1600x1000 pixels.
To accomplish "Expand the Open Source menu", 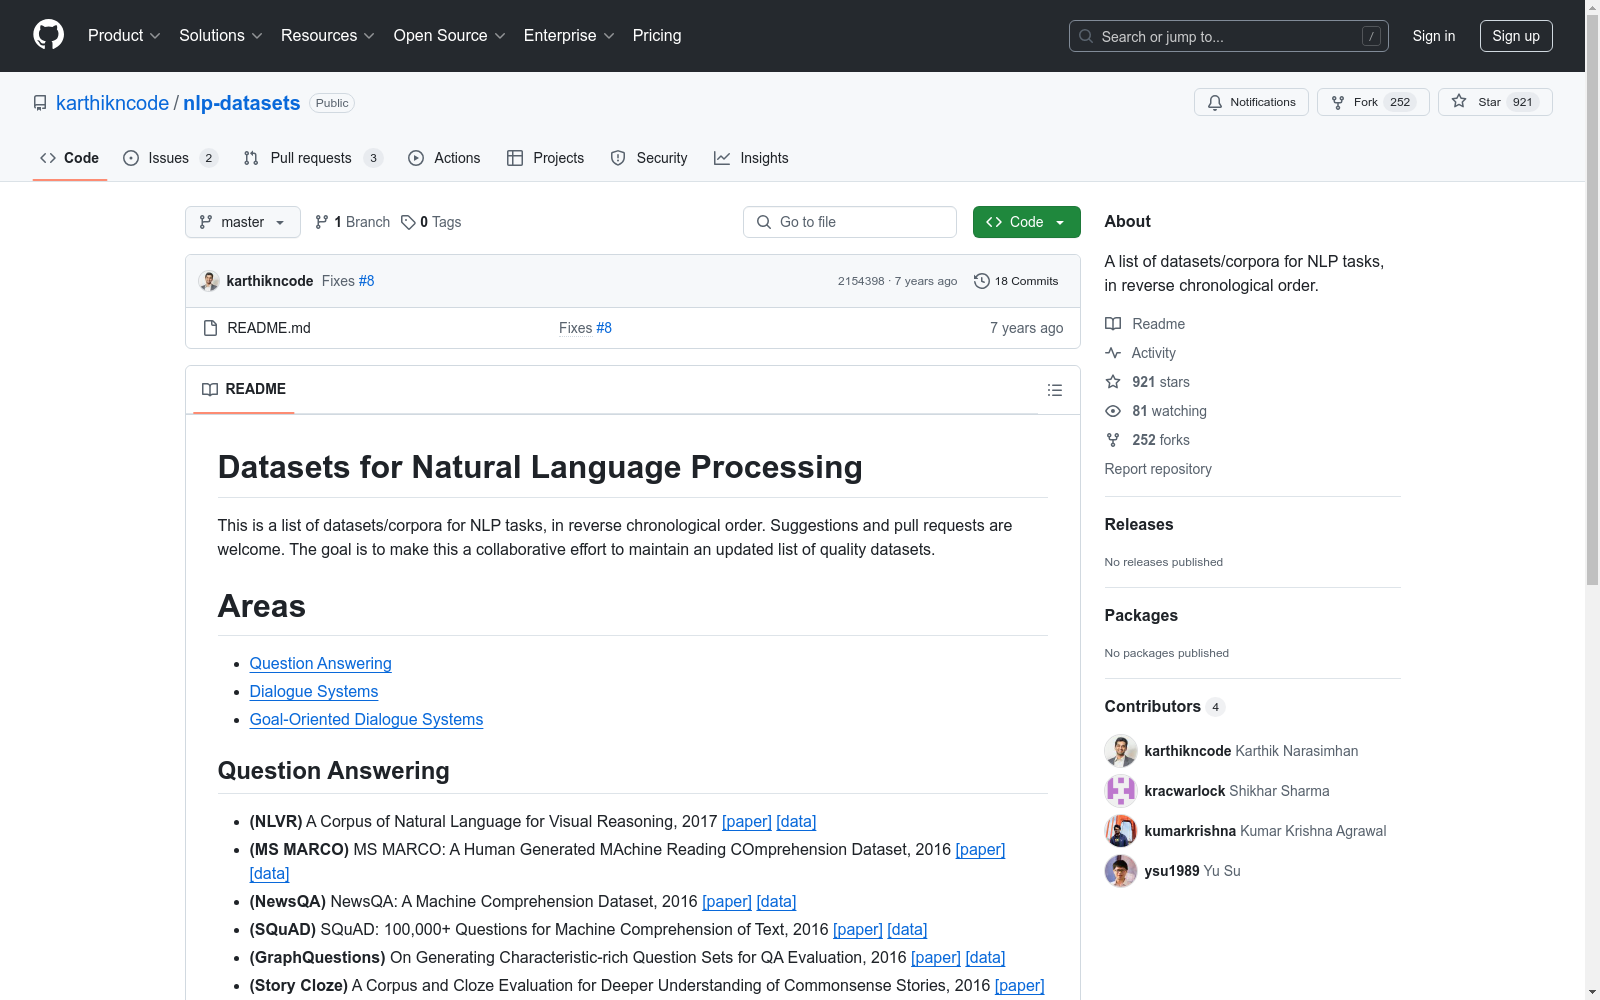I will tap(450, 36).
